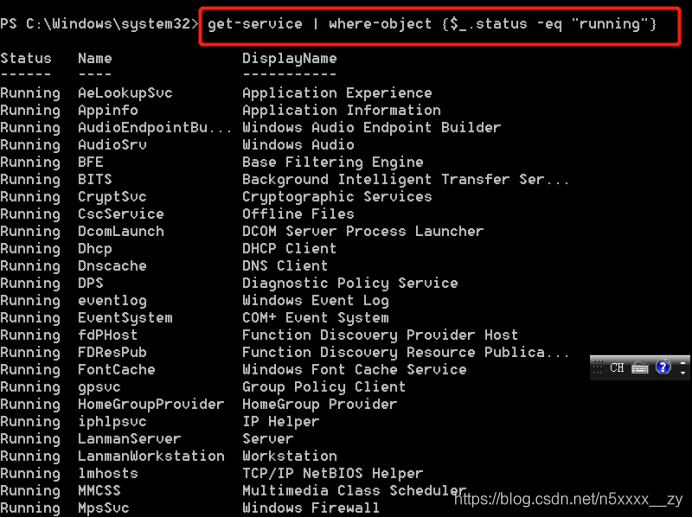Click the language bar dotted grip handle
Image resolution: width=693 pixels, height=518 pixels.
click(598, 368)
